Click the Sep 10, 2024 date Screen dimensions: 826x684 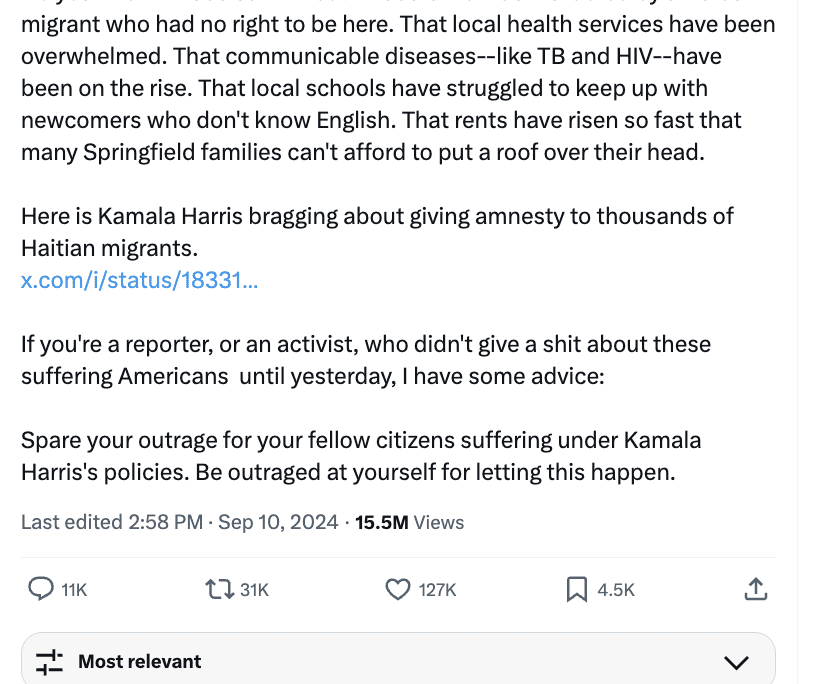278,522
